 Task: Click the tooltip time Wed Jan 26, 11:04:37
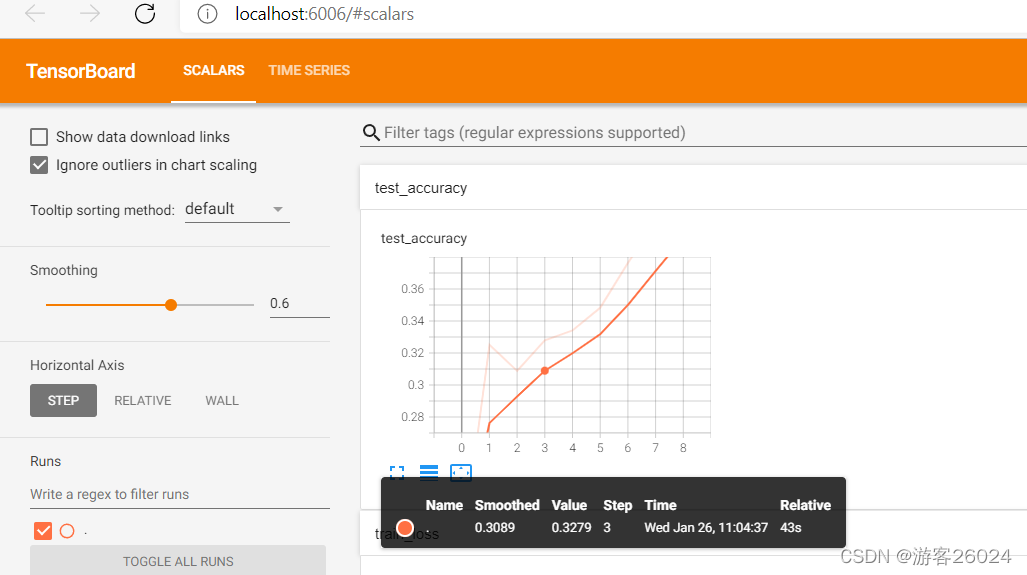(x=706, y=528)
